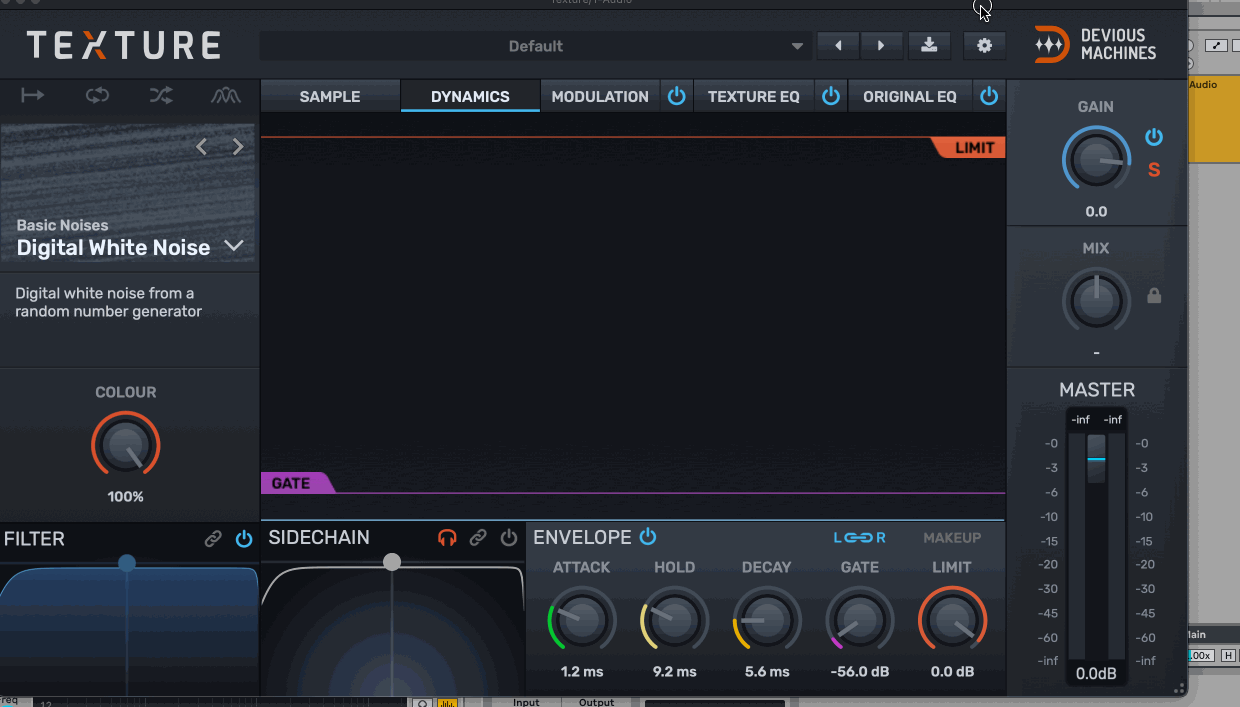Click the plugin window resize grip
1240x707 pixels.
coord(1179,688)
